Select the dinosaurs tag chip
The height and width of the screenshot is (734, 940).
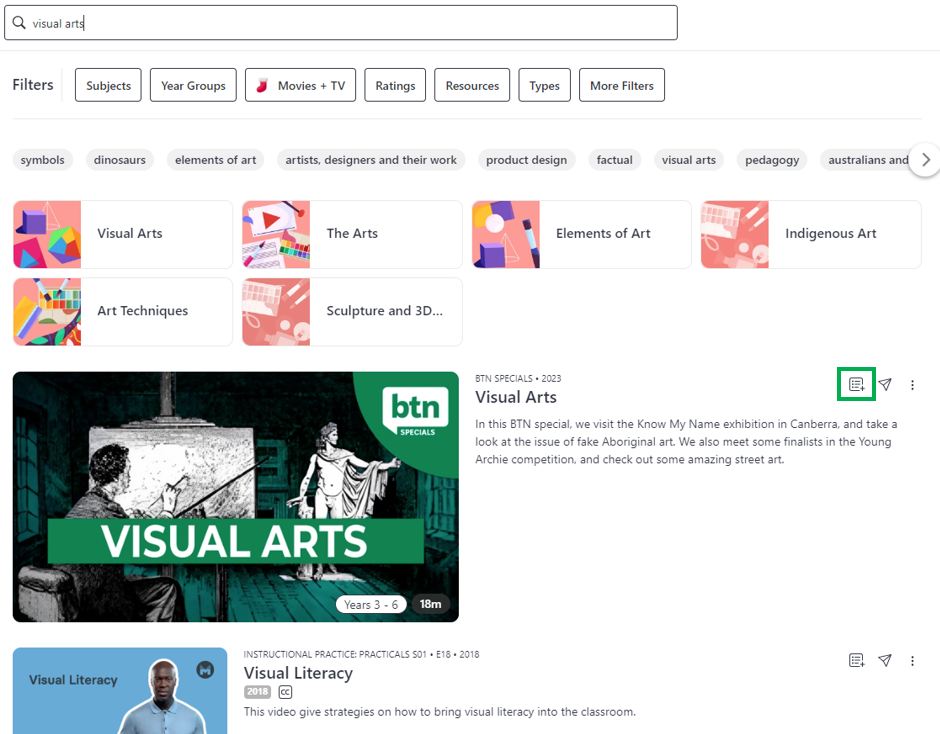(x=120, y=160)
